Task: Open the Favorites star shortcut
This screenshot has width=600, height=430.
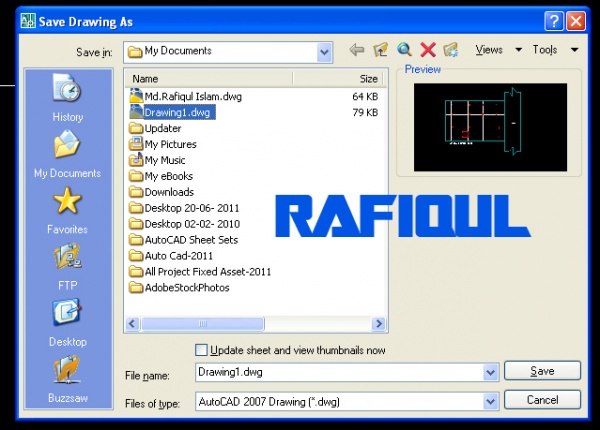Action: pyautogui.click(x=67, y=210)
